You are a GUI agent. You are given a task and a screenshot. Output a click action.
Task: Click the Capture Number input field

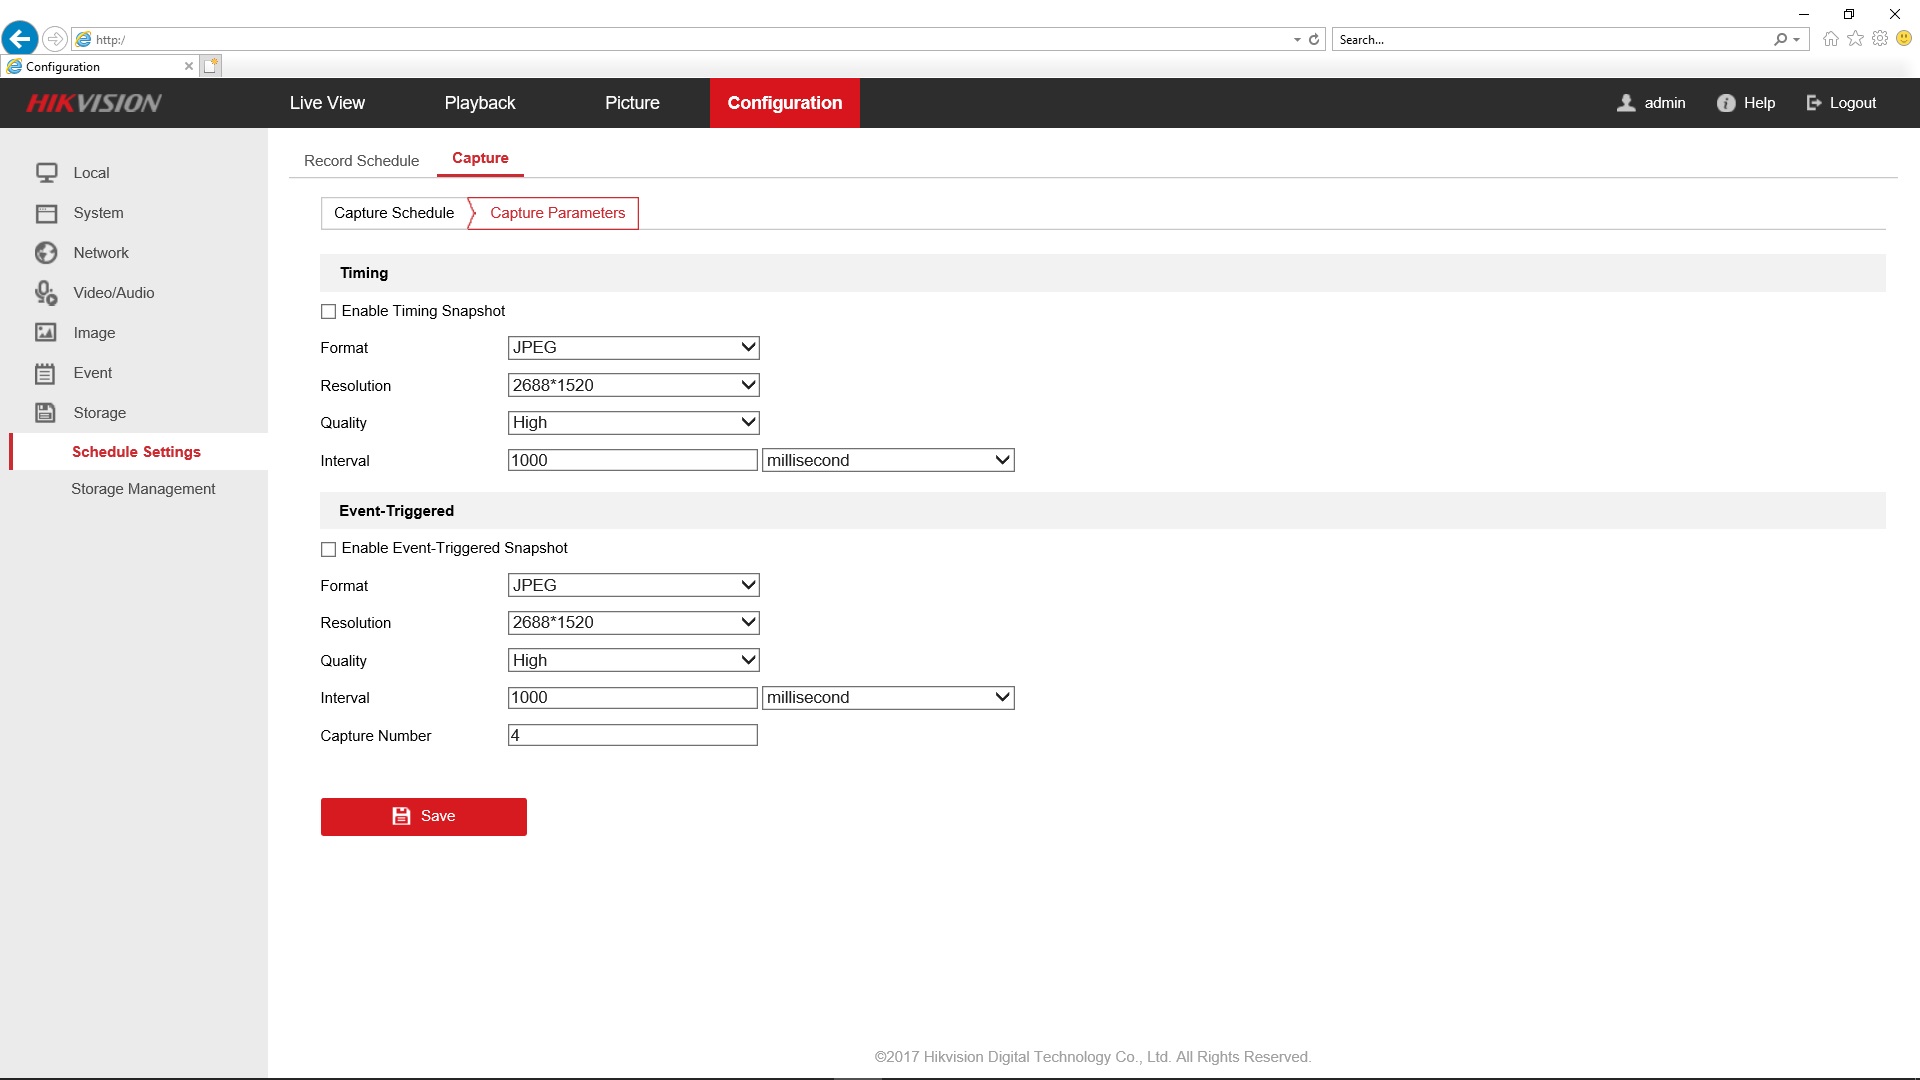(x=632, y=735)
